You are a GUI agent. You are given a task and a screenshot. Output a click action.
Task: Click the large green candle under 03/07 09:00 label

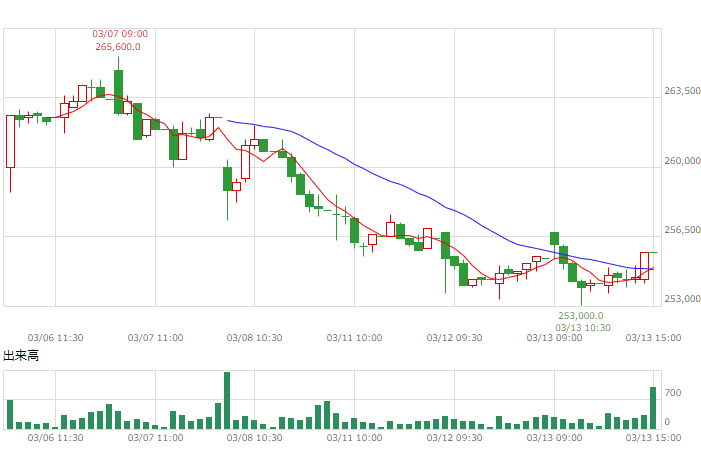[118, 92]
